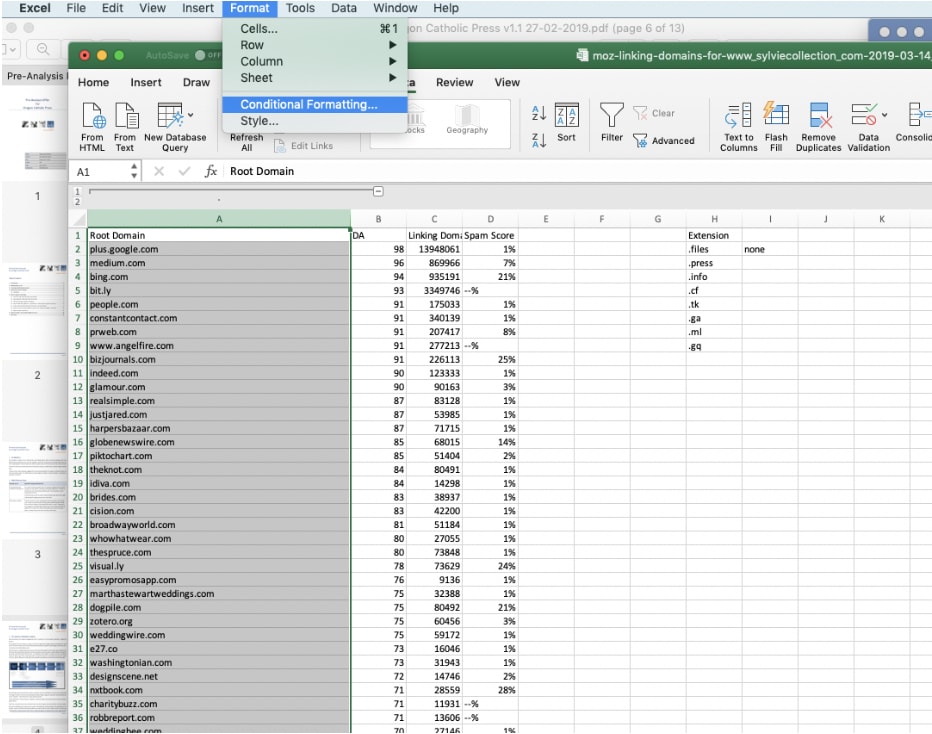Click cell with bizjournals.com
932x734 pixels.
(219, 360)
